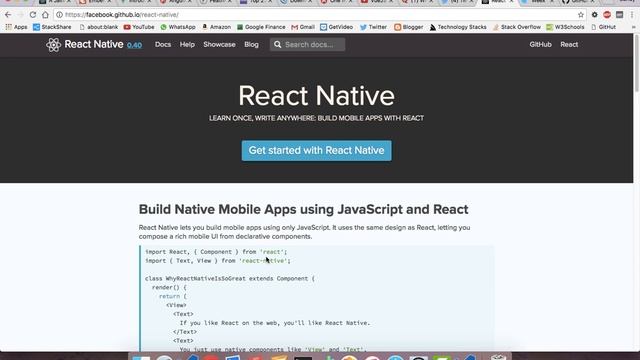Click code line 'If you like React on the web'
Viewport: 640px width, 360px height.
tap(275, 323)
